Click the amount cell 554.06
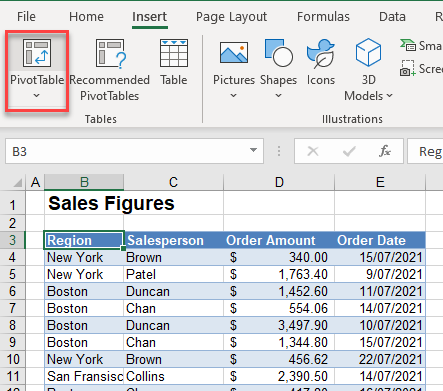This screenshot has height=391, width=443. (279, 308)
